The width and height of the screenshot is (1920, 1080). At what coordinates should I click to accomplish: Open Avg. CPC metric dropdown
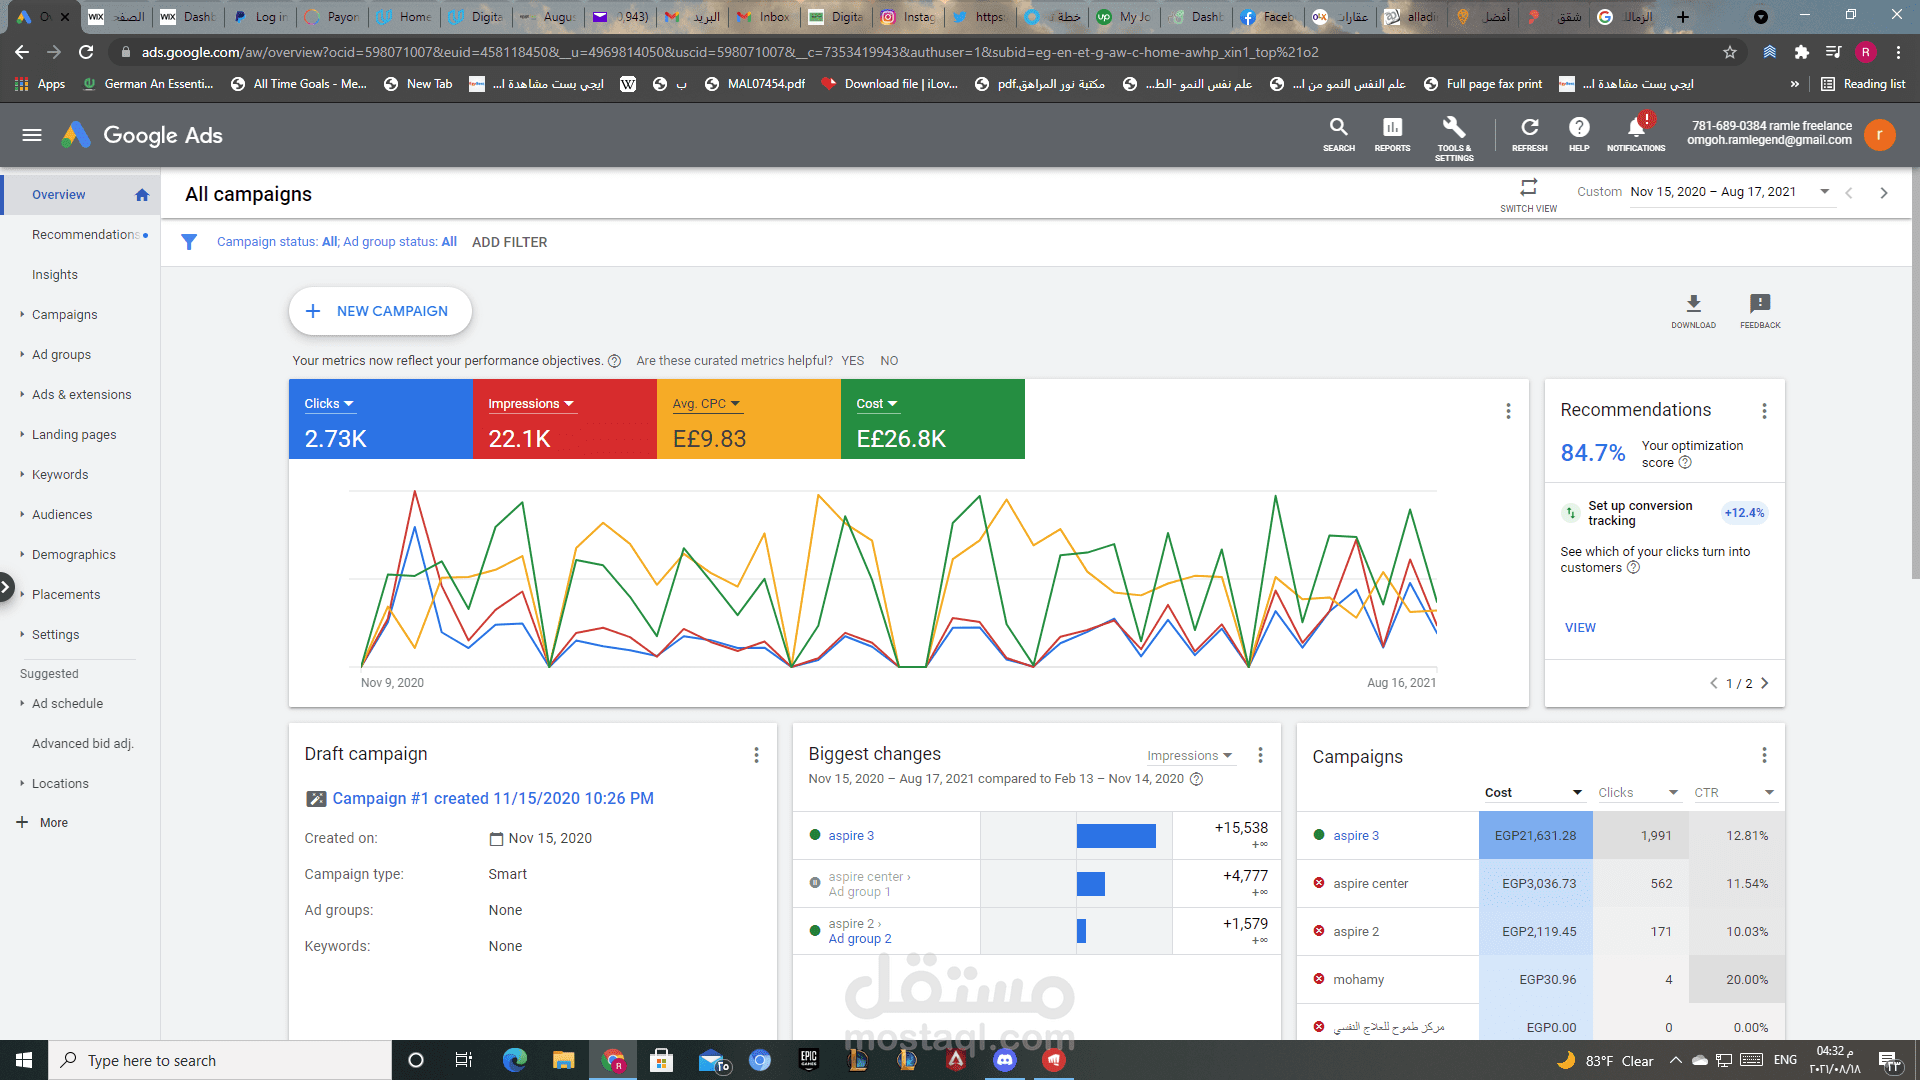tap(706, 404)
